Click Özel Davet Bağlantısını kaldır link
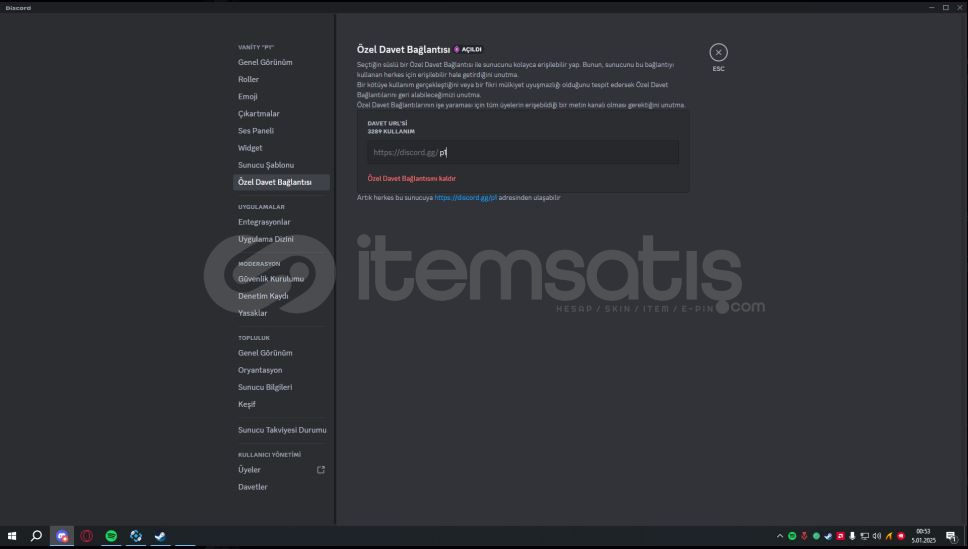The image size is (968, 549). point(412,178)
